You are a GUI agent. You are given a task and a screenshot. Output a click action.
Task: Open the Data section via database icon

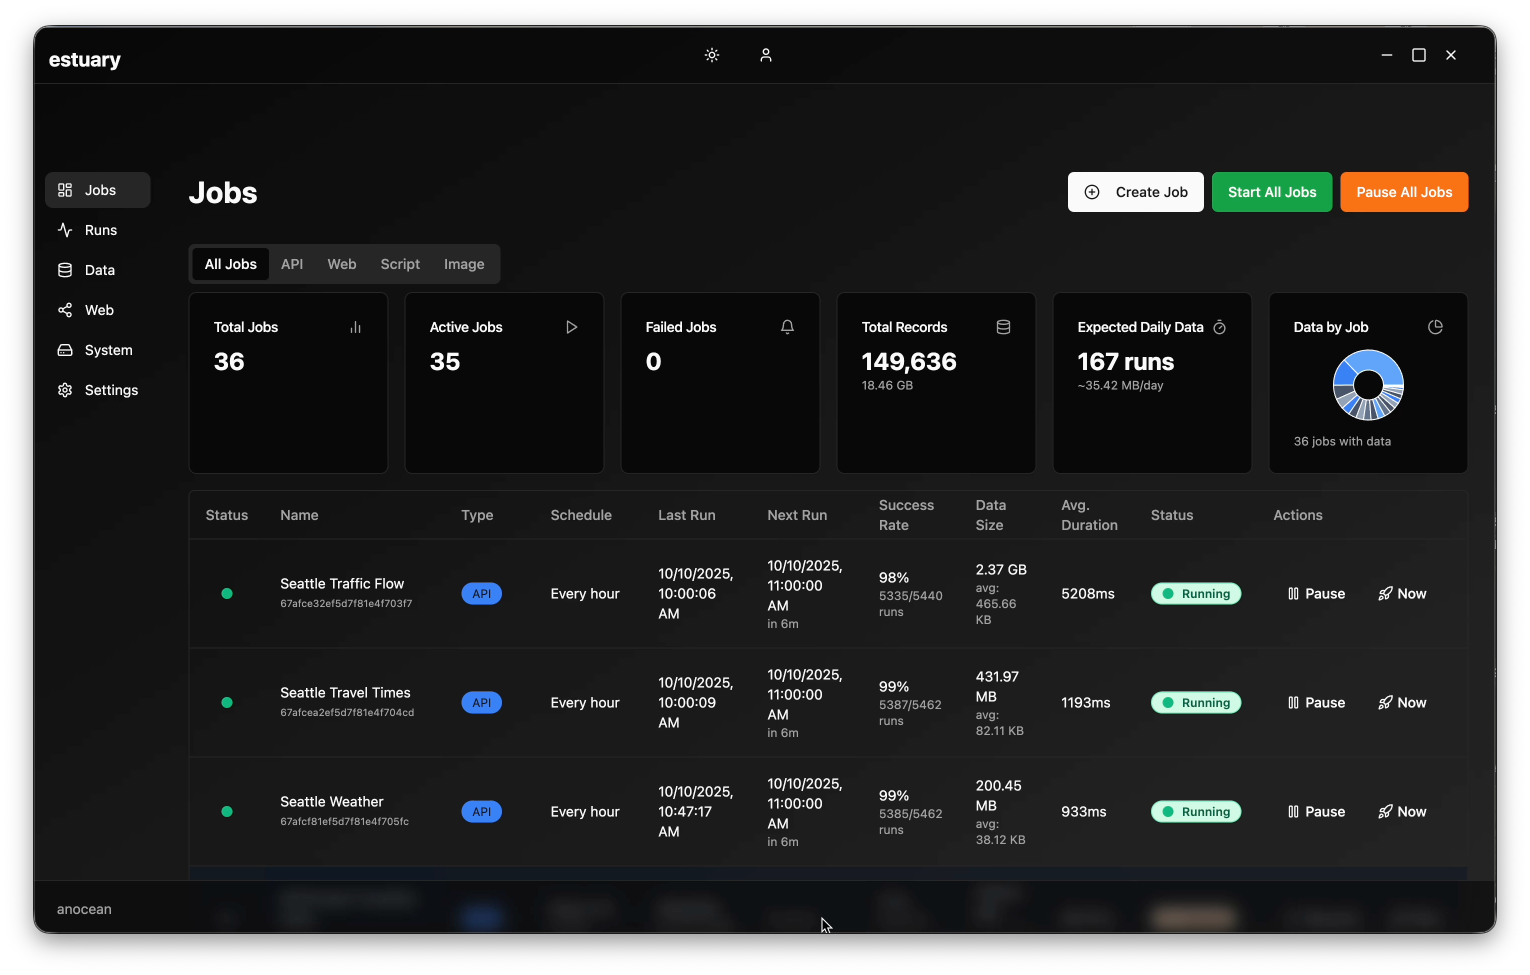point(66,269)
